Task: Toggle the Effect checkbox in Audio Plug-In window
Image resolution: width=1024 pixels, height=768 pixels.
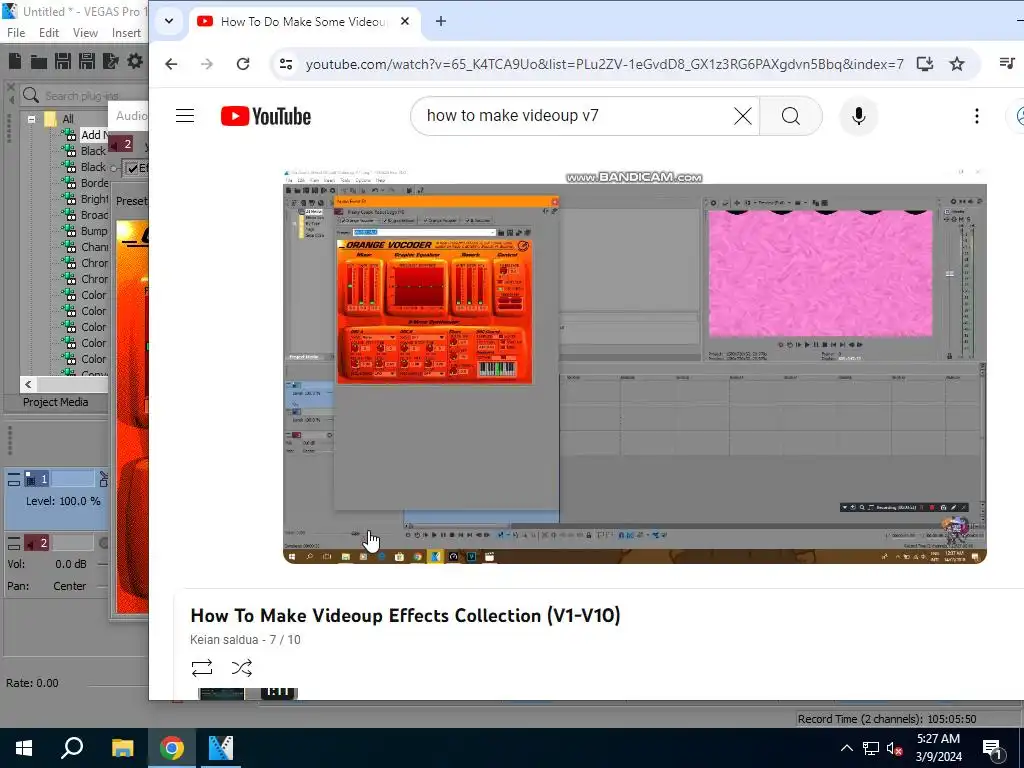Action: click(133, 168)
